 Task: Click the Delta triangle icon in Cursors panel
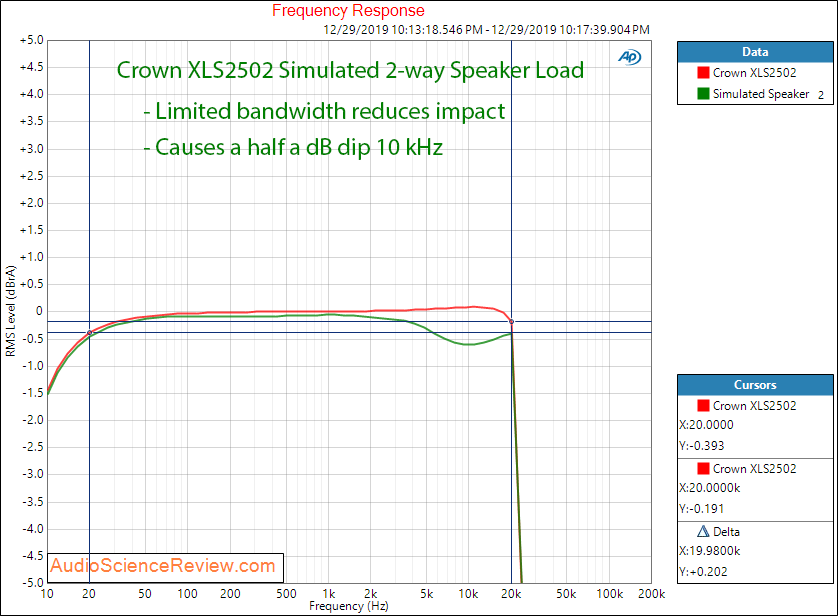point(703,532)
